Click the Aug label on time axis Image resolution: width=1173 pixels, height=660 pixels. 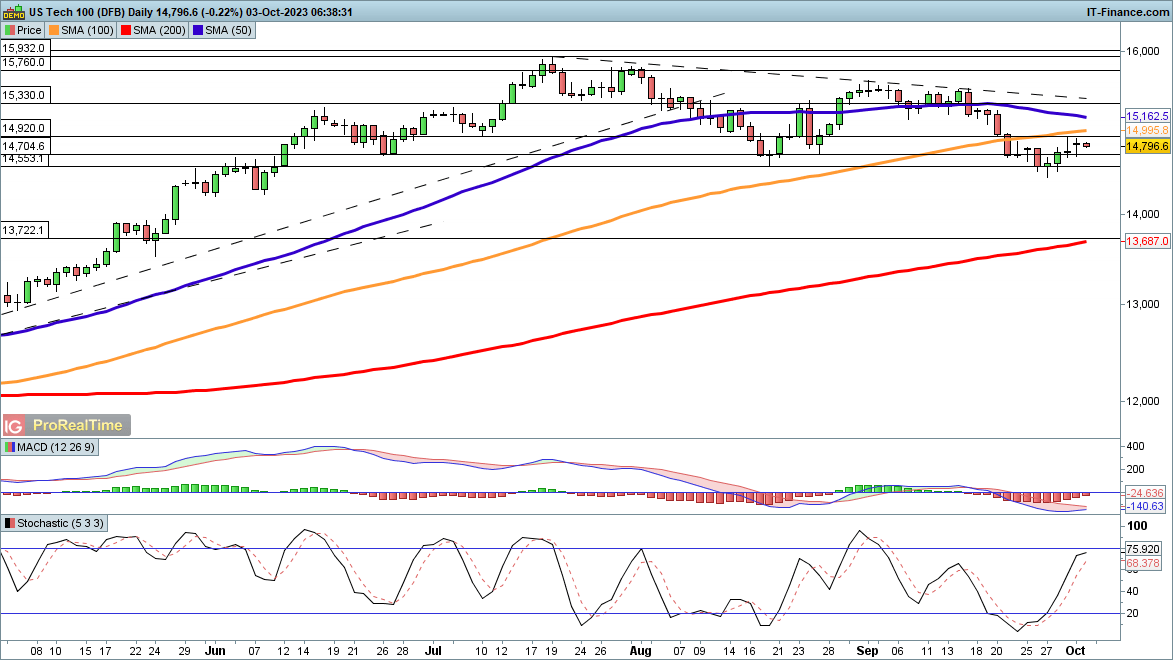(640, 651)
